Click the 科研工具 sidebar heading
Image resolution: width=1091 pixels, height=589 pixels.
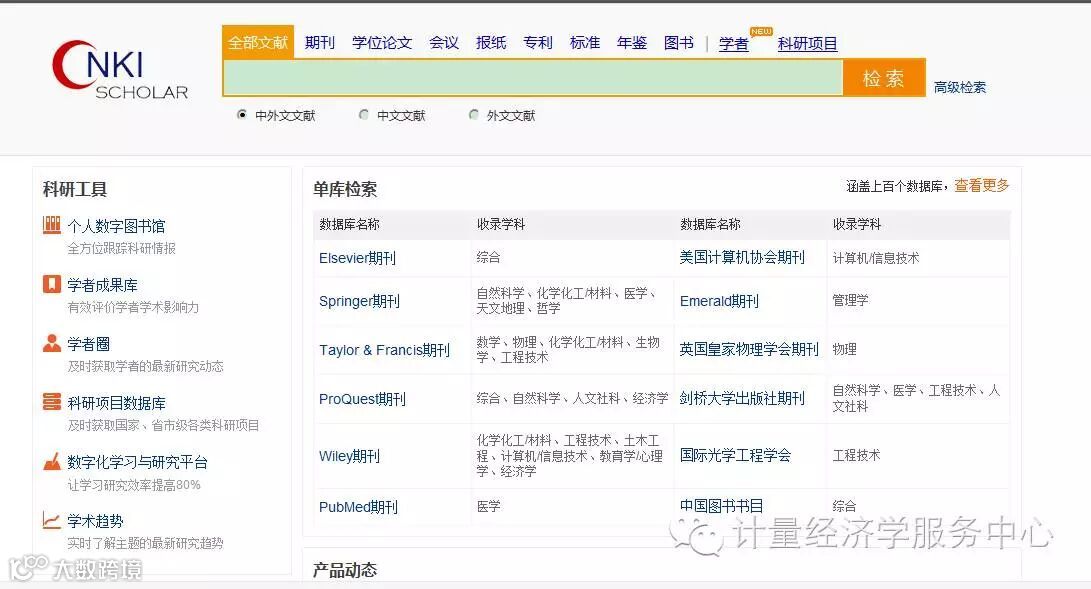click(x=74, y=189)
